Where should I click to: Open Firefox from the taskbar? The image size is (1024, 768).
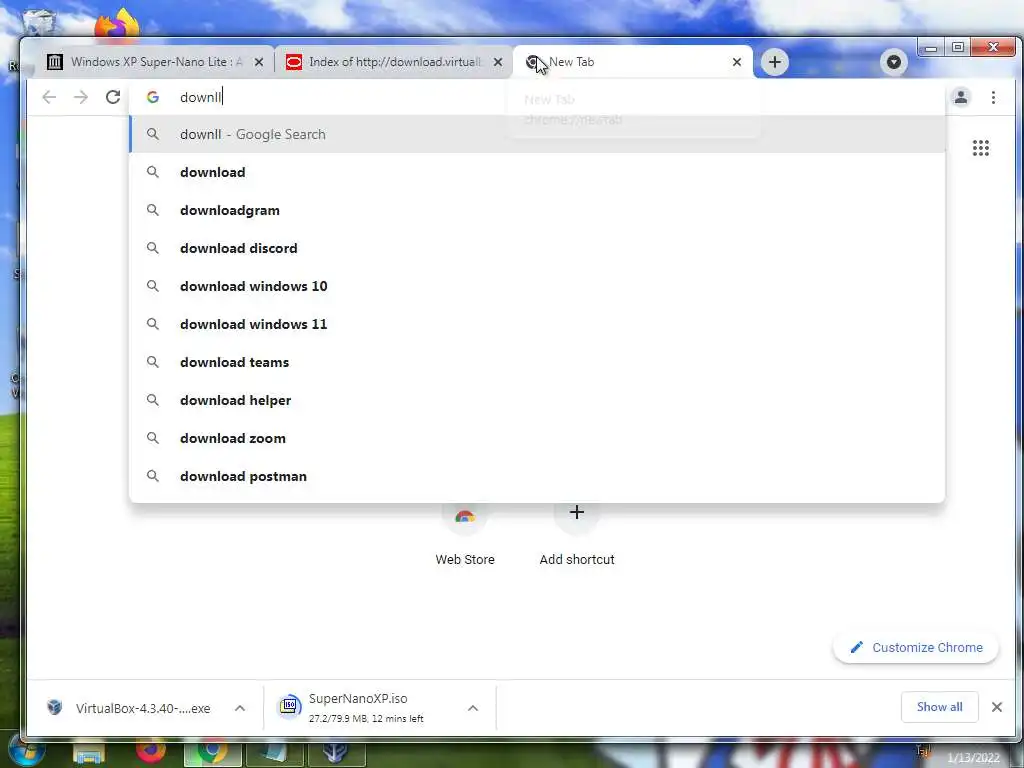(151, 751)
